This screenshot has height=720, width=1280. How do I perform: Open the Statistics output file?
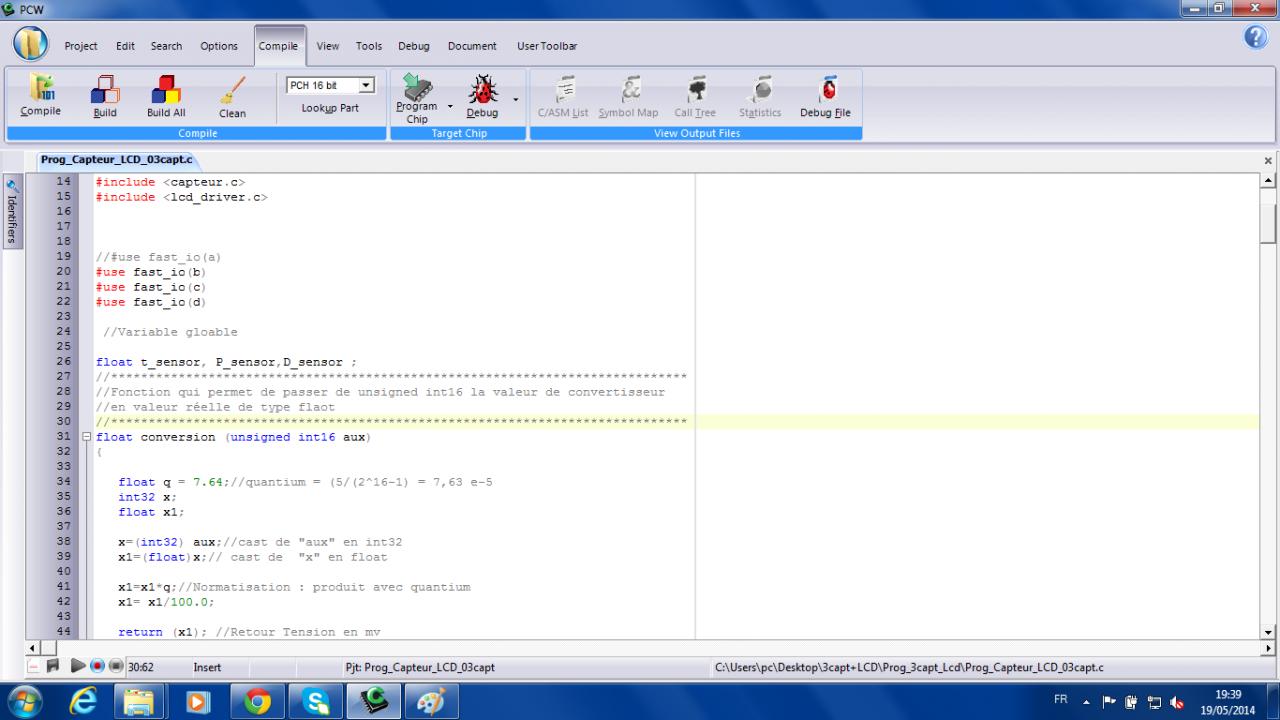click(760, 98)
